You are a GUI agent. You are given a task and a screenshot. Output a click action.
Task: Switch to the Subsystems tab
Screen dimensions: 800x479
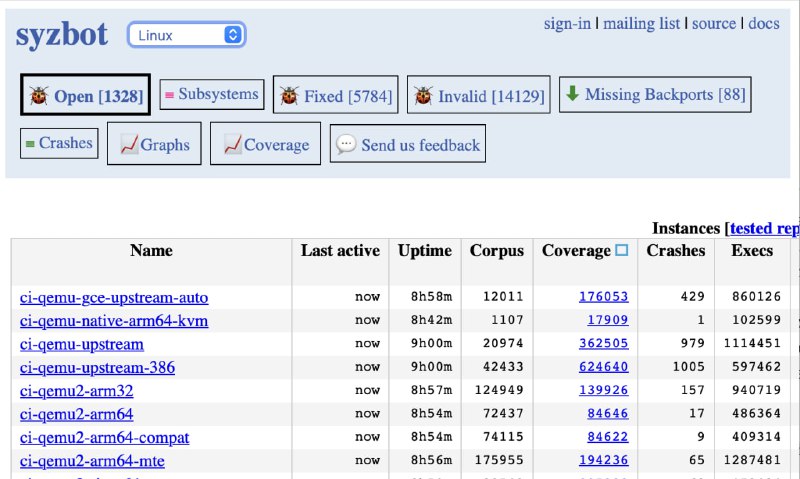(x=212, y=94)
